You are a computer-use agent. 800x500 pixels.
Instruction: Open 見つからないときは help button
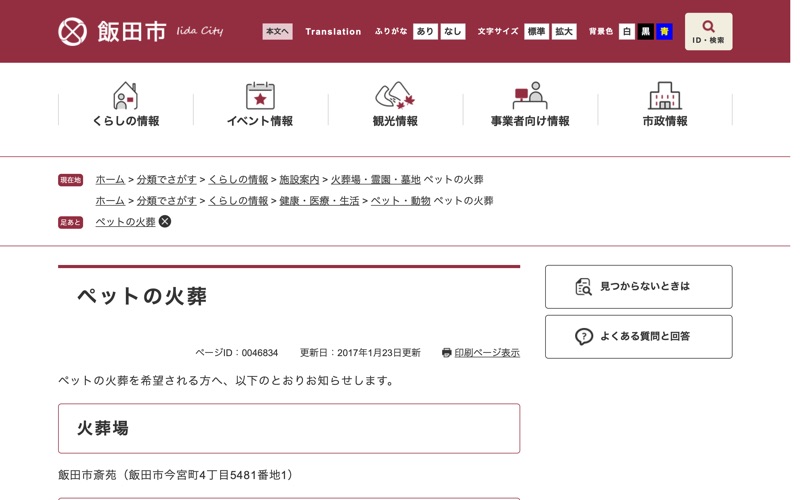click(638, 287)
